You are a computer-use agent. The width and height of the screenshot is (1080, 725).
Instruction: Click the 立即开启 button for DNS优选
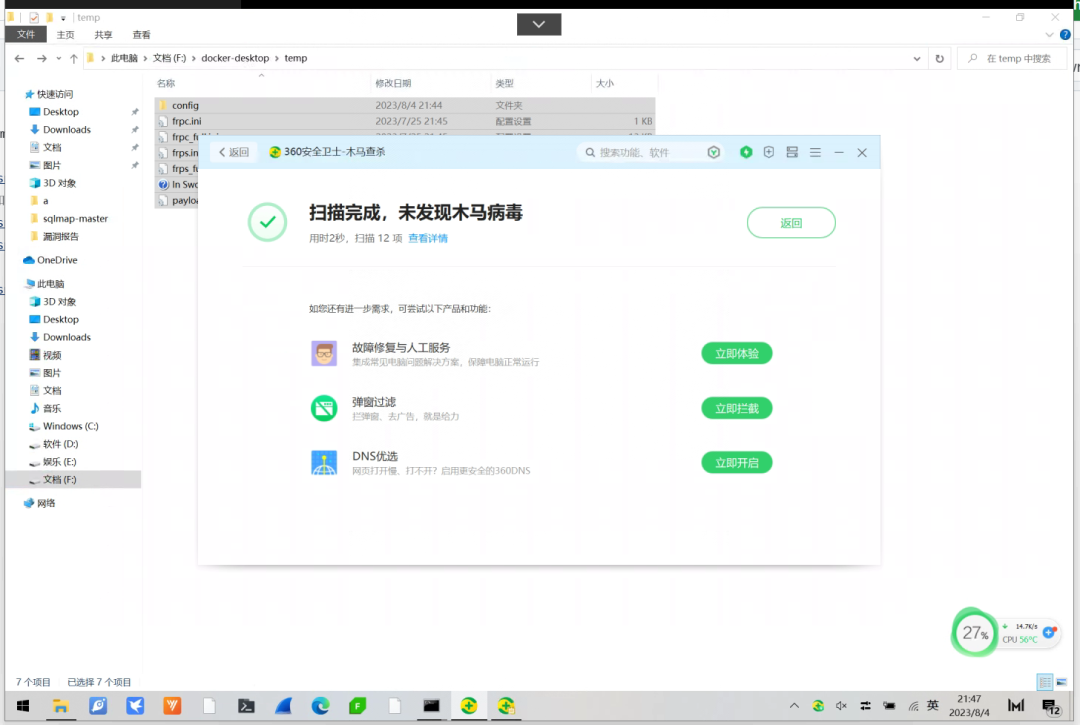[x=737, y=463]
